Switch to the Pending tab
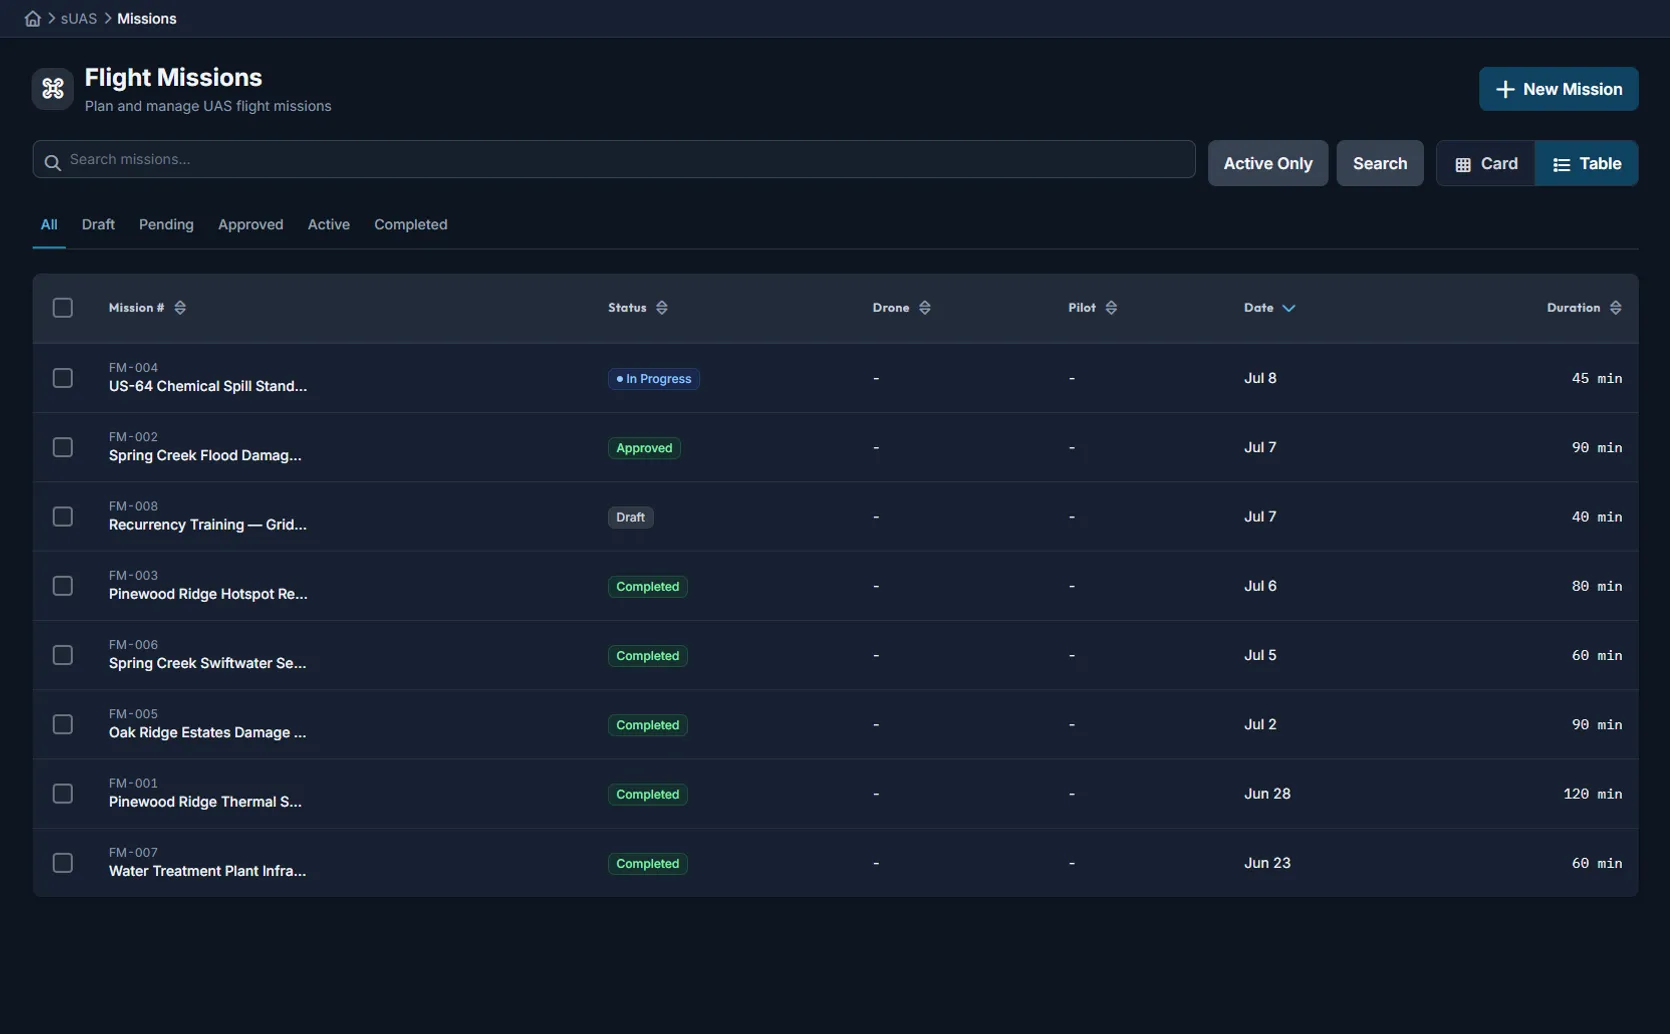The width and height of the screenshot is (1670, 1034). click(x=166, y=225)
